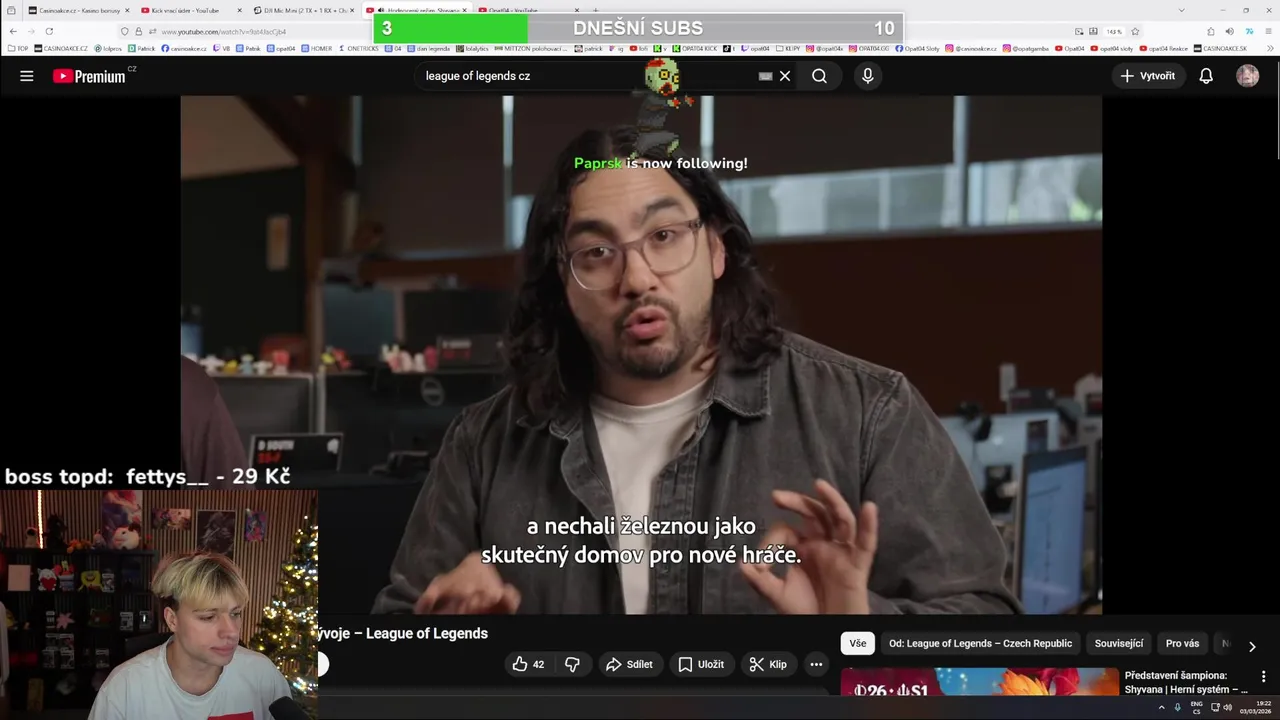This screenshot has height=720, width=1280.
Task: Clear the search box with the X
Action: click(785, 76)
